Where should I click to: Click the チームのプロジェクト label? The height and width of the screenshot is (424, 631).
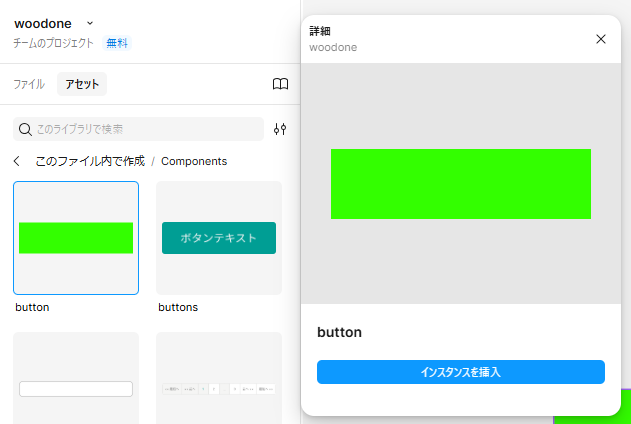click(54, 43)
